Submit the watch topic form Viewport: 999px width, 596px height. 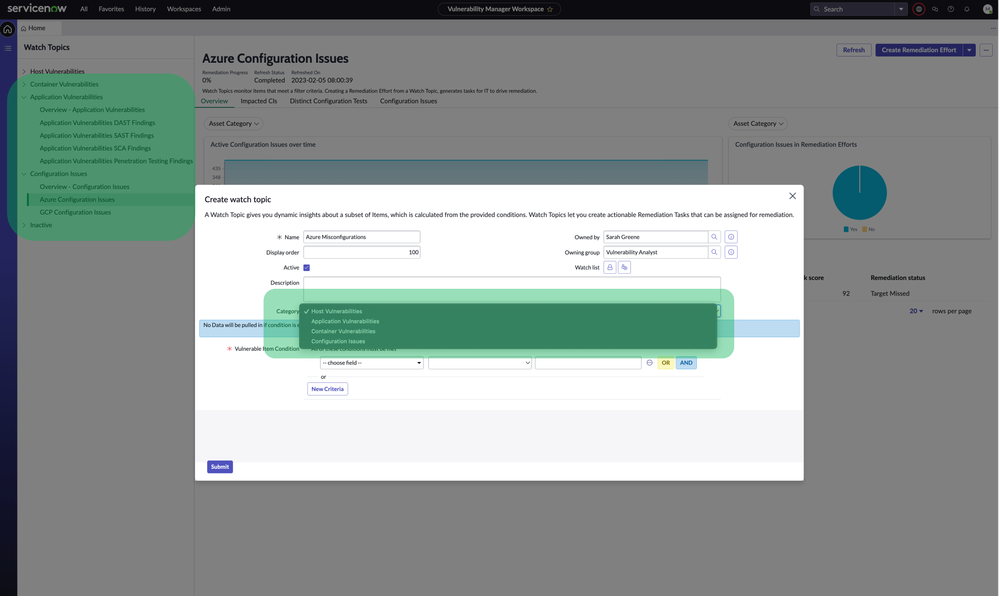point(220,467)
